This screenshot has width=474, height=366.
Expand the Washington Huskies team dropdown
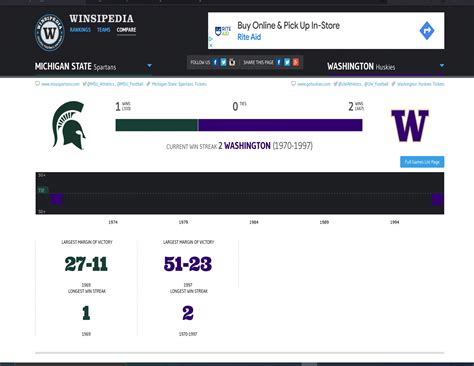pyautogui.click(x=442, y=66)
